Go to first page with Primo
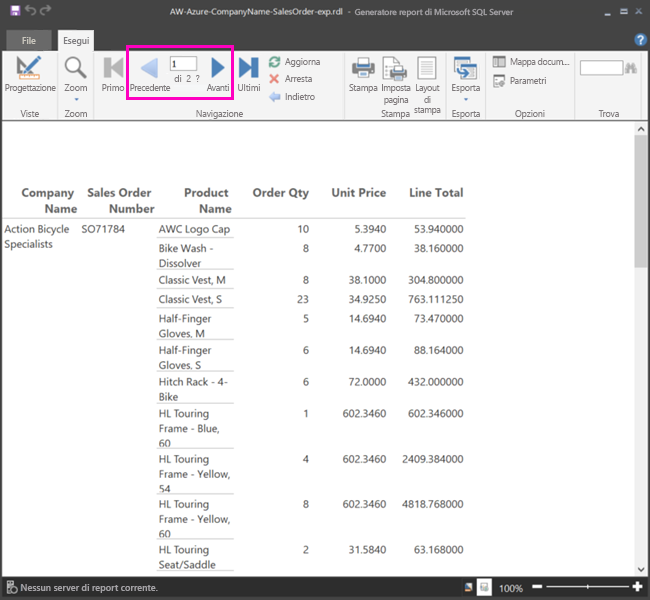This screenshot has height=600, width=650. click(113, 74)
